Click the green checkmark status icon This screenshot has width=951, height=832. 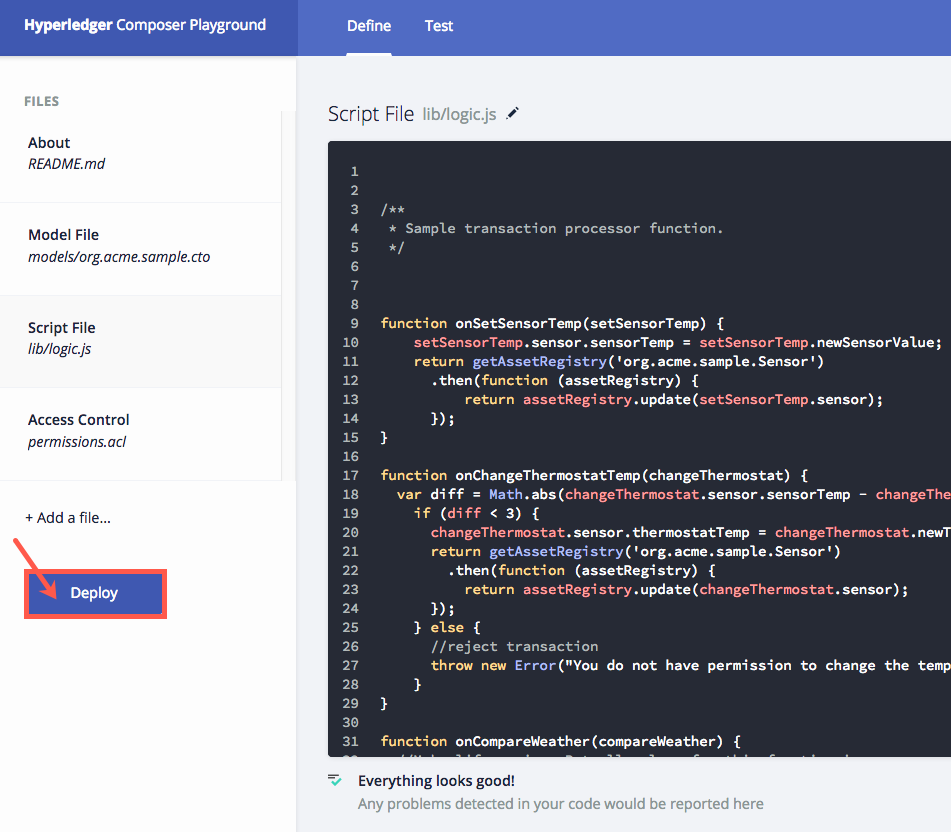pyautogui.click(x=335, y=780)
